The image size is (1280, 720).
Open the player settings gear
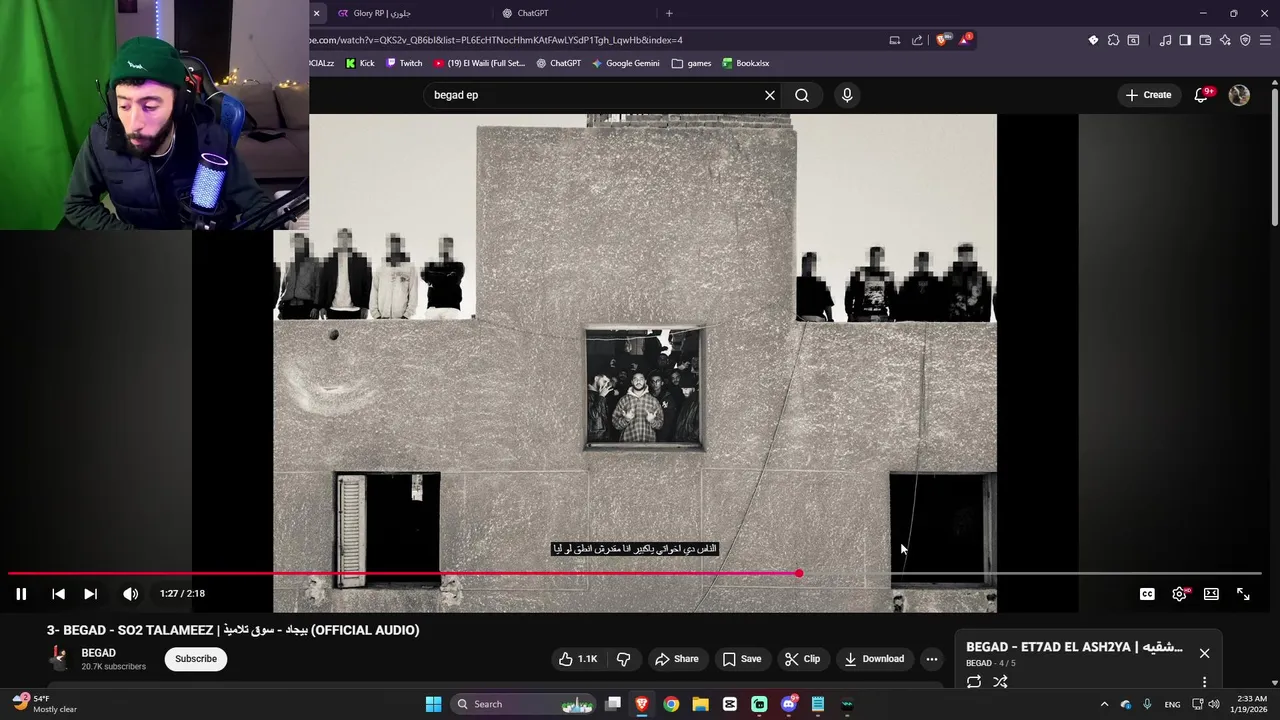pyautogui.click(x=1179, y=594)
